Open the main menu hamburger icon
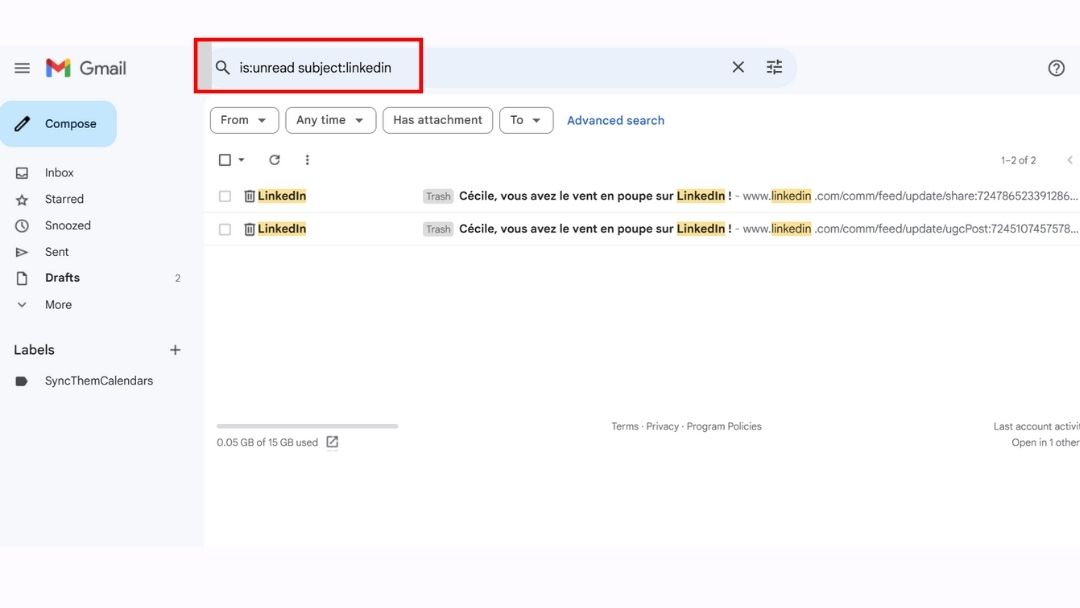The height and width of the screenshot is (608, 1080). (x=22, y=68)
